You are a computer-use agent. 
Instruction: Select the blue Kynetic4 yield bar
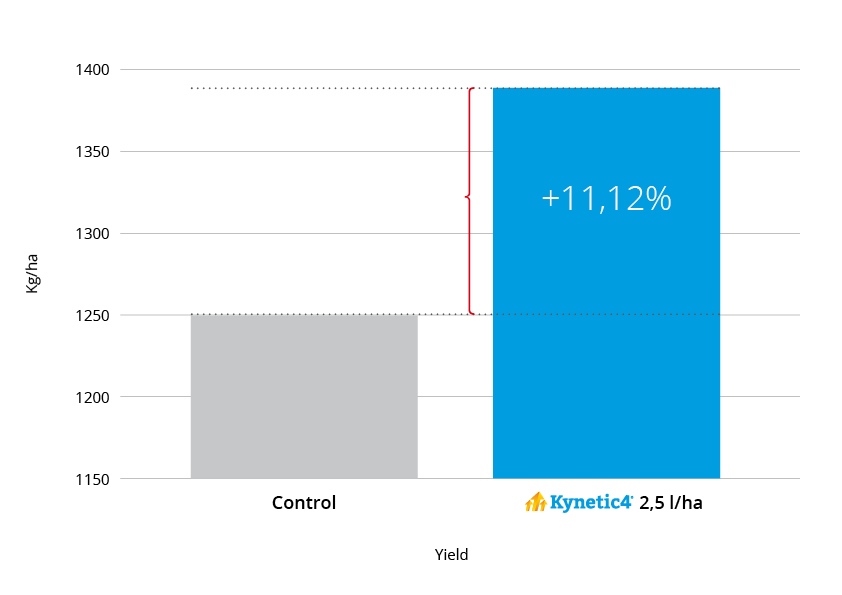click(606, 283)
